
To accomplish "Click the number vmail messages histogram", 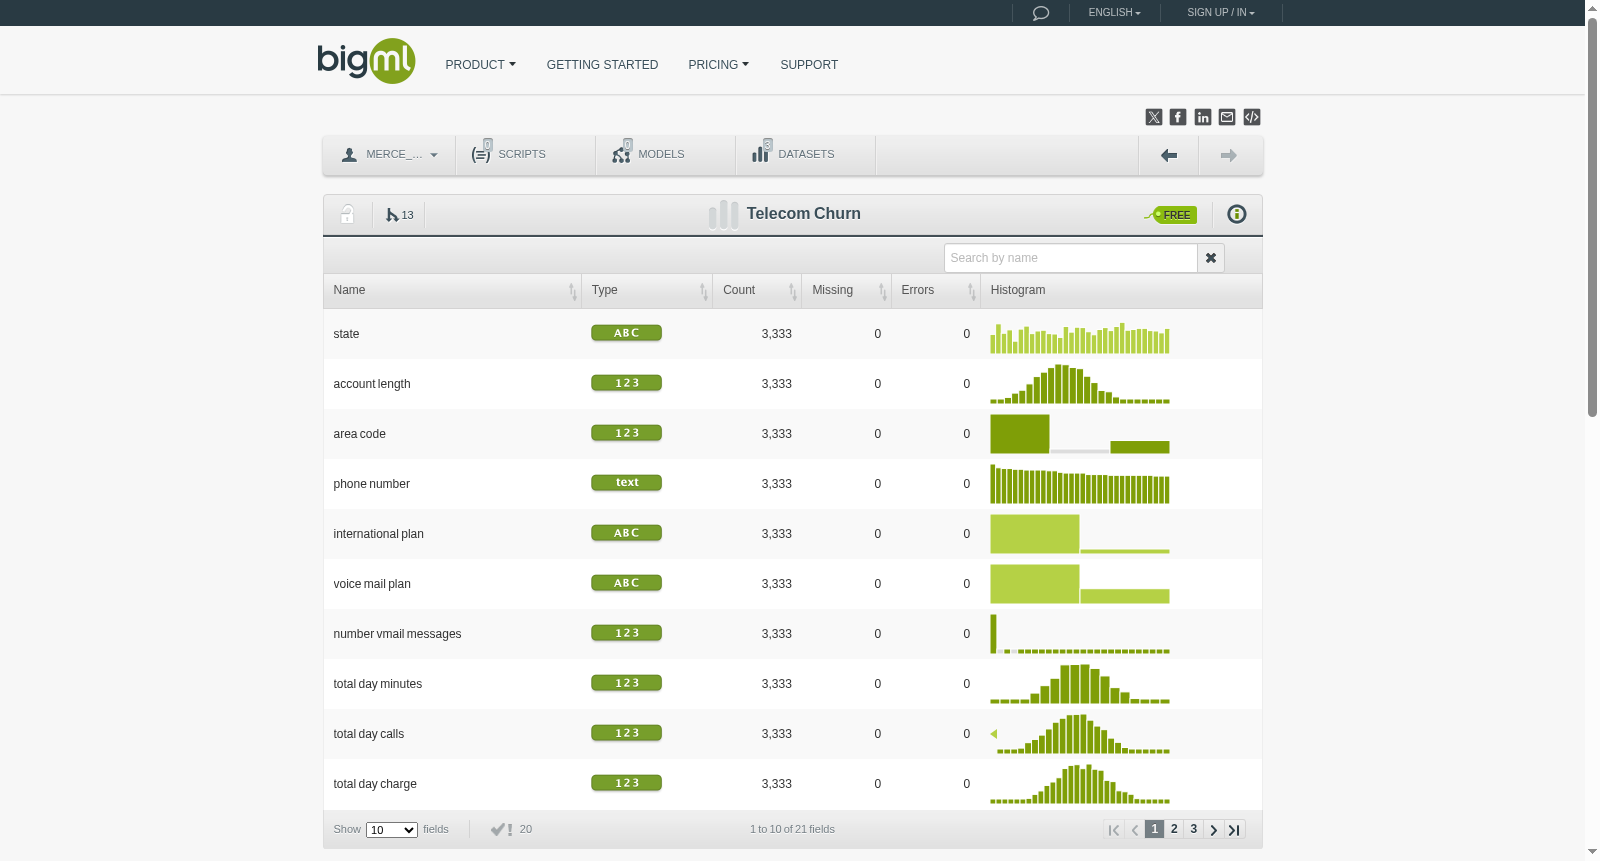I will point(1080,634).
